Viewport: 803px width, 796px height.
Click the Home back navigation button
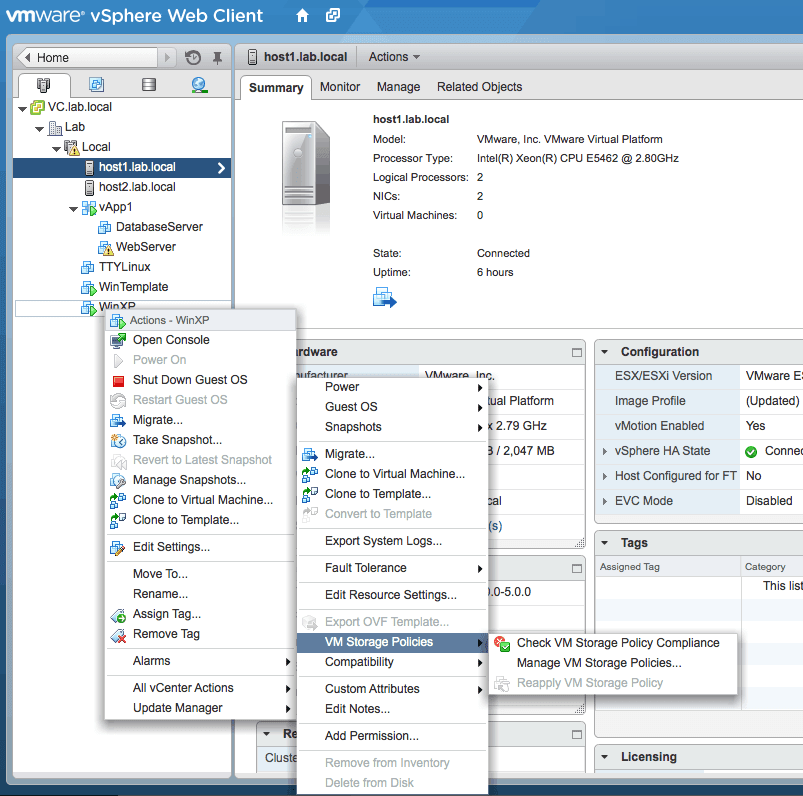pyautogui.click(x=87, y=57)
